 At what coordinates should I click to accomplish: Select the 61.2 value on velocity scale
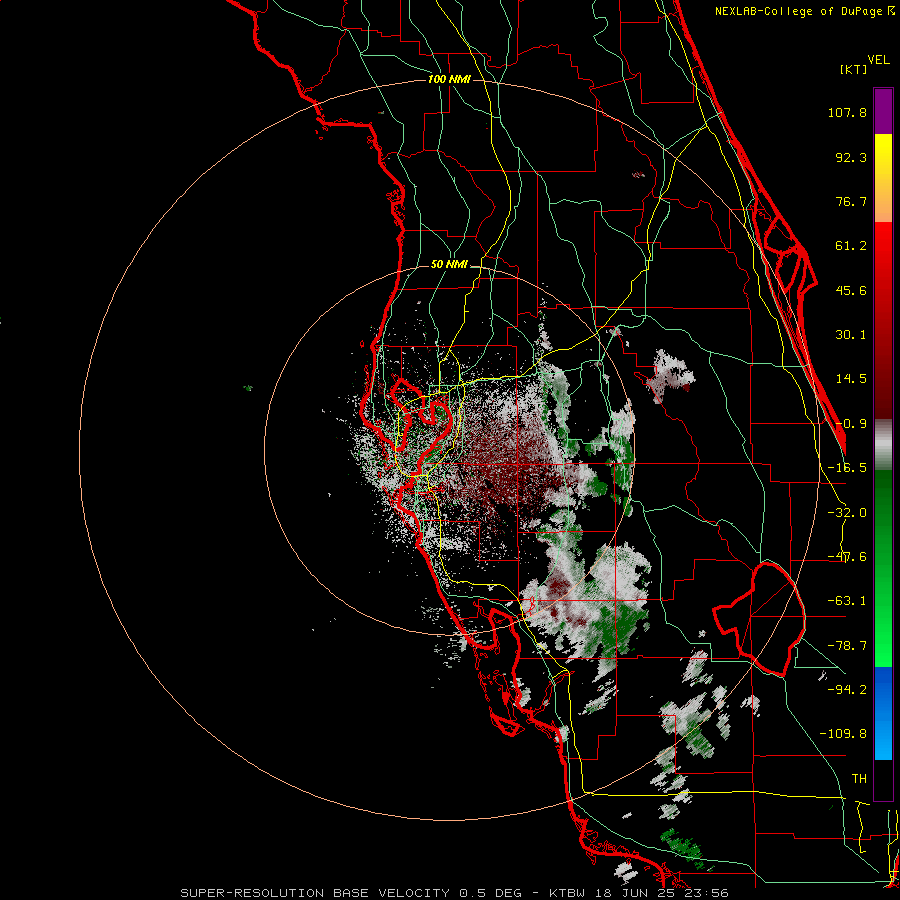point(851,246)
